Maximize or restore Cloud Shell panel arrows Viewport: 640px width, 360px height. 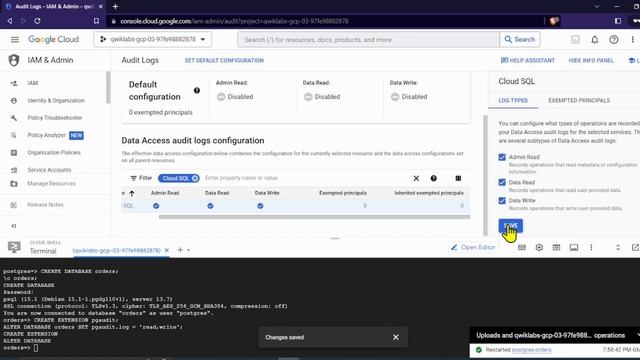click(x=618, y=247)
